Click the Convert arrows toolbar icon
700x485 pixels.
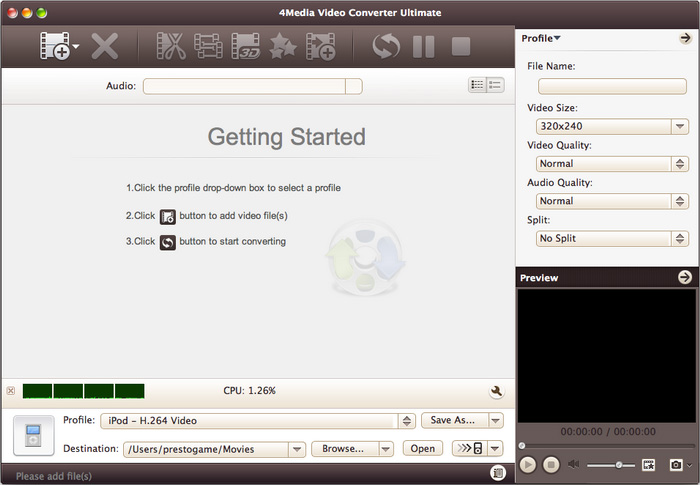click(x=386, y=46)
